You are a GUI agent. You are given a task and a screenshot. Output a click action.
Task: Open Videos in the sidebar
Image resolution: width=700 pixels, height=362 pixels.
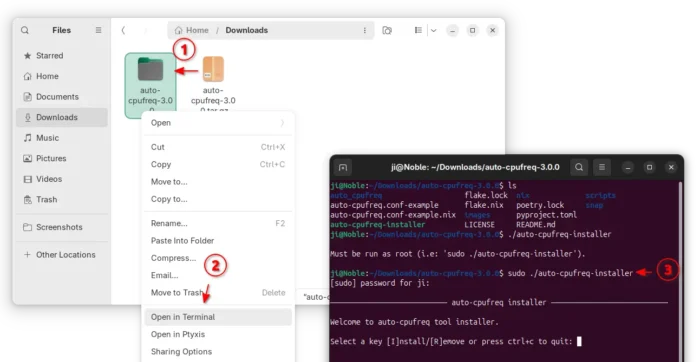tap(62, 179)
